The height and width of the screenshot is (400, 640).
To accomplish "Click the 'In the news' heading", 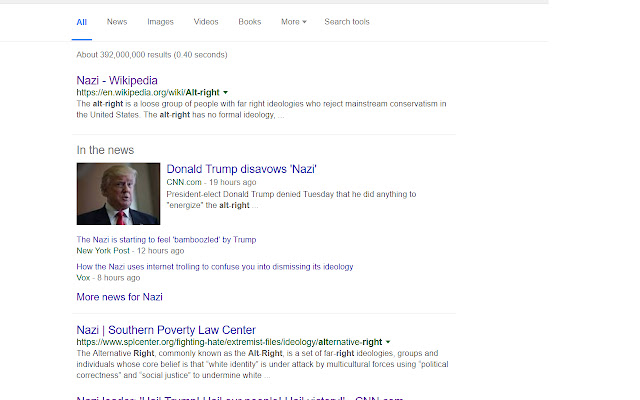I will tap(105, 150).
